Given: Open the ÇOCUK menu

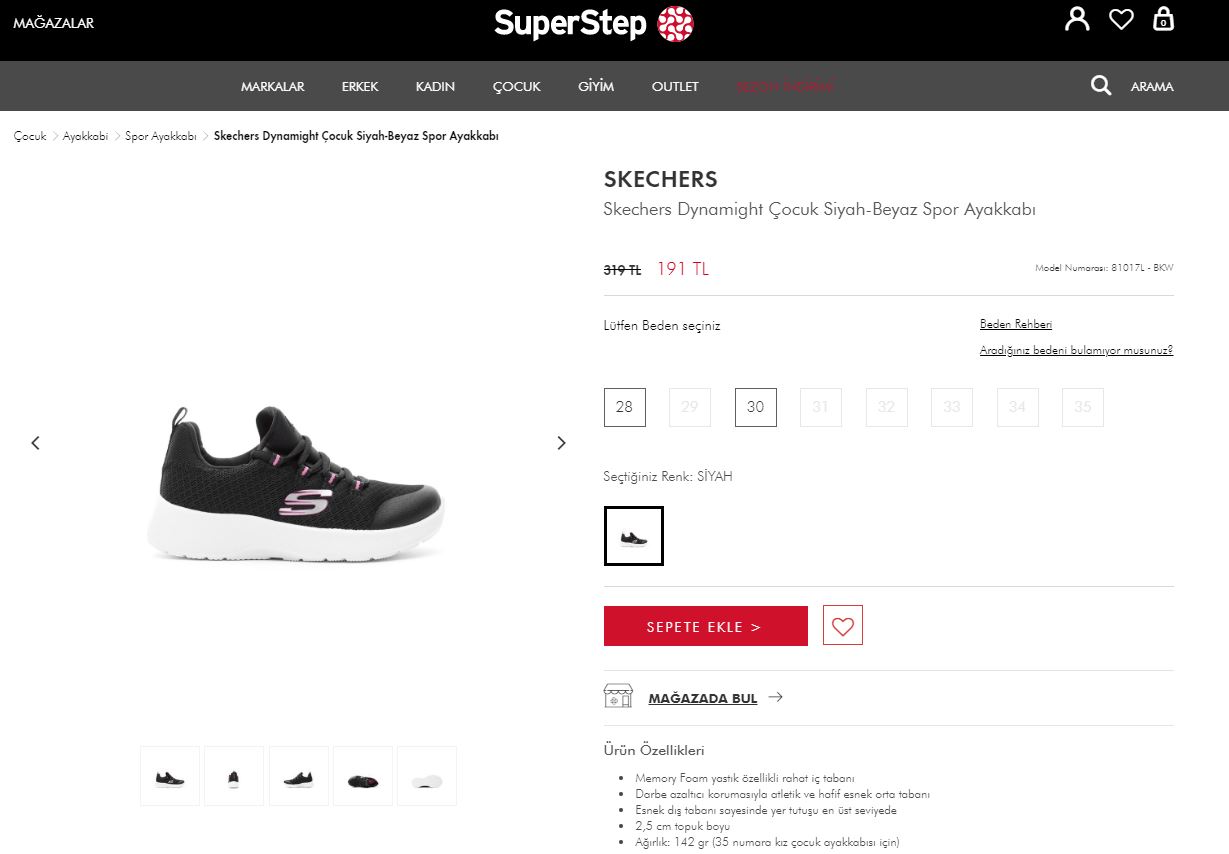Looking at the screenshot, I should 516,87.
